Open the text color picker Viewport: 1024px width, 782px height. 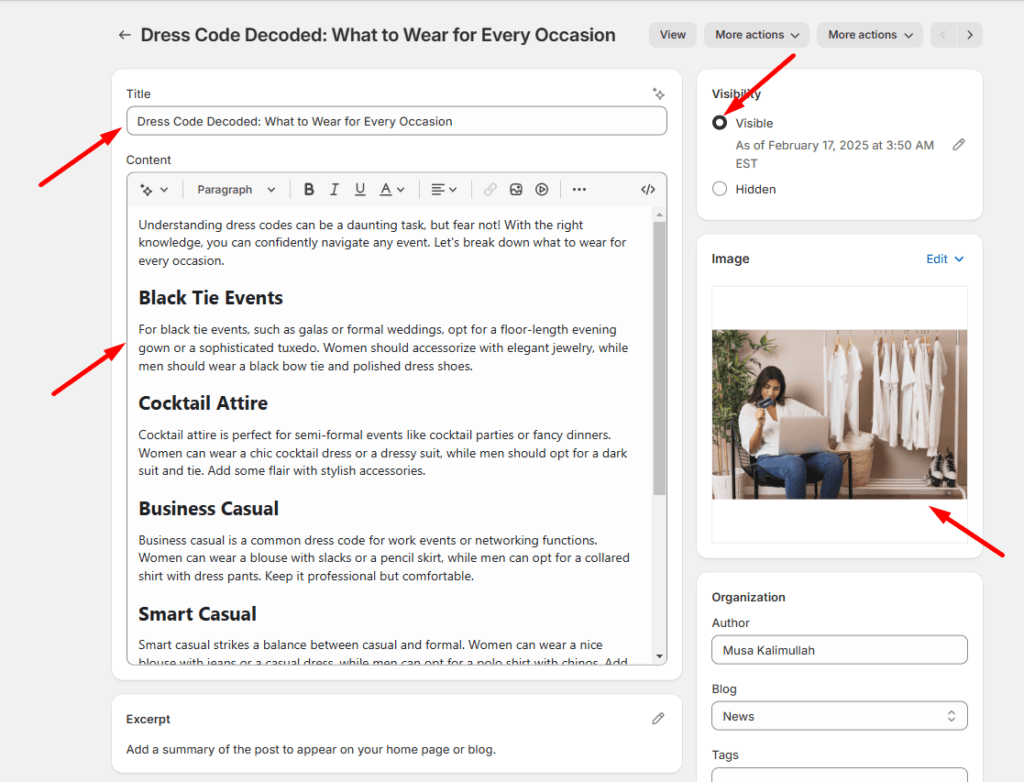click(392, 189)
